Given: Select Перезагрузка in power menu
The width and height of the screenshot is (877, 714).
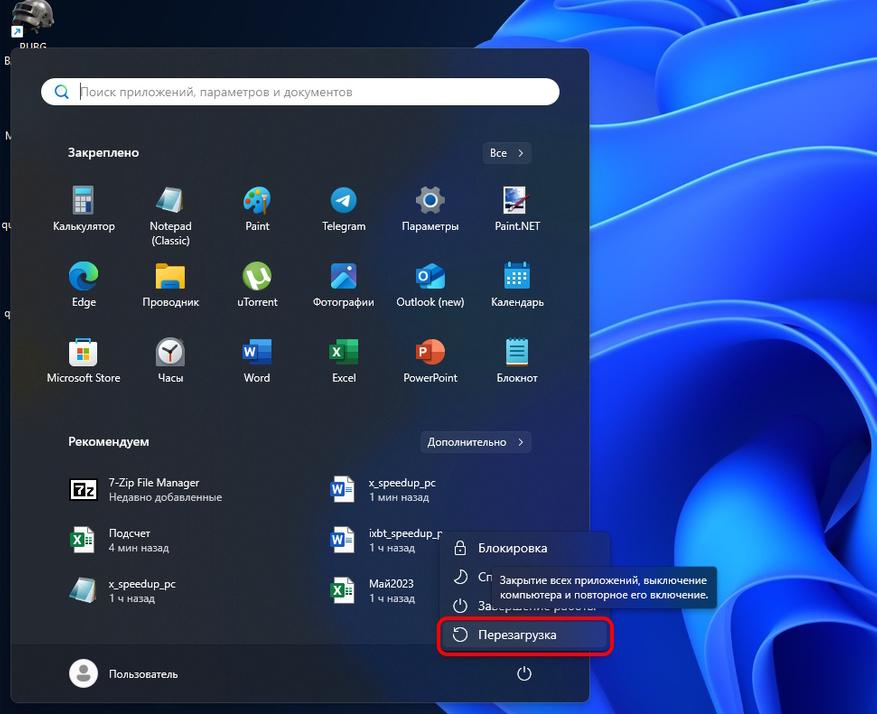Looking at the screenshot, I should [524, 635].
